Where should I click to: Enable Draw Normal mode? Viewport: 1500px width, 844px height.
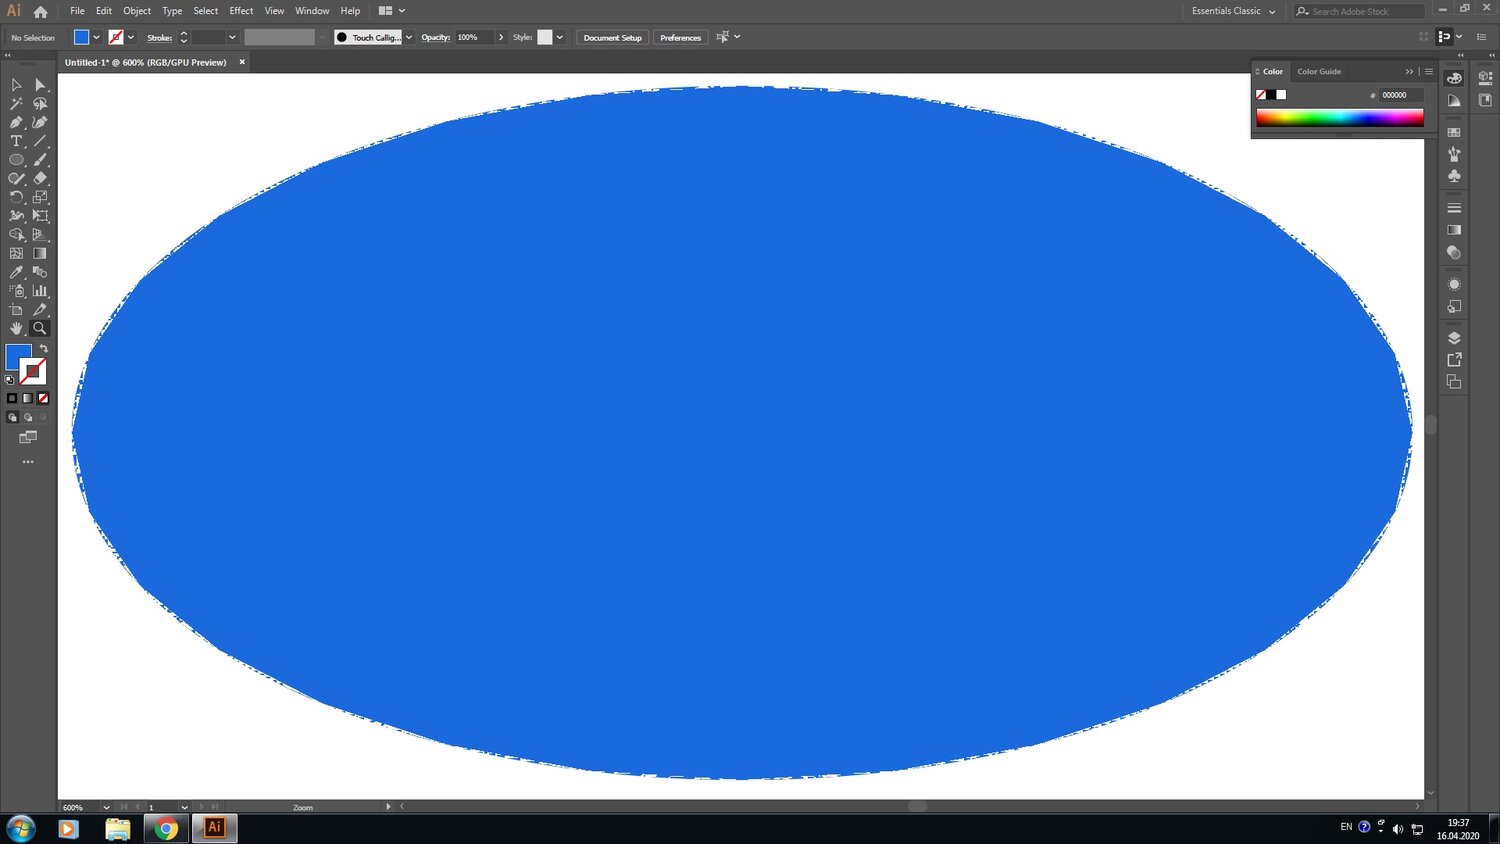click(12, 417)
